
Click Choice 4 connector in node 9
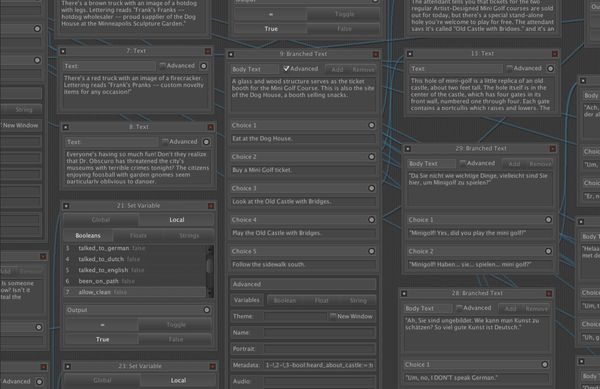[371, 220]
